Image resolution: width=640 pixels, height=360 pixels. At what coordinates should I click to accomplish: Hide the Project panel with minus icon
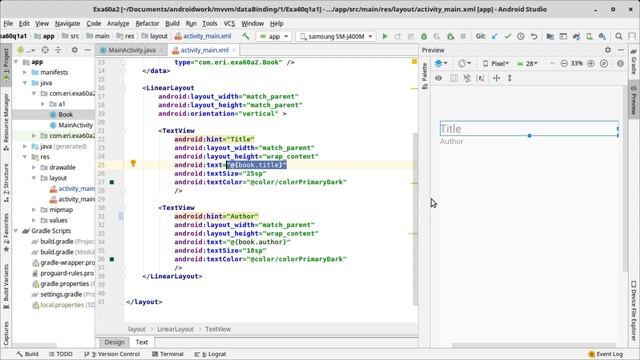pyautogui.click(x=87, y=50)
